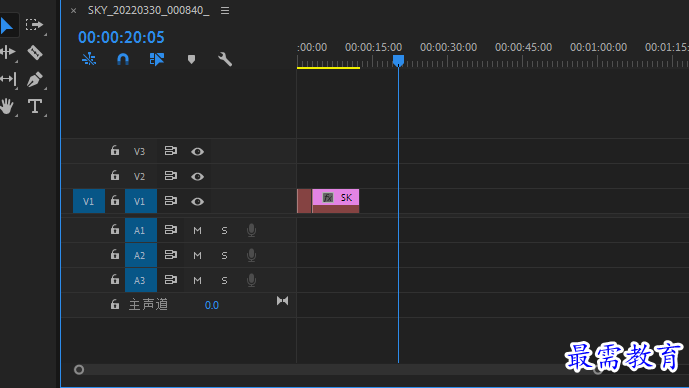The image size is (689, 388).
Task: Close the SKY_20220330_000840_ sequence tab
Action: (x=73, y=11)
